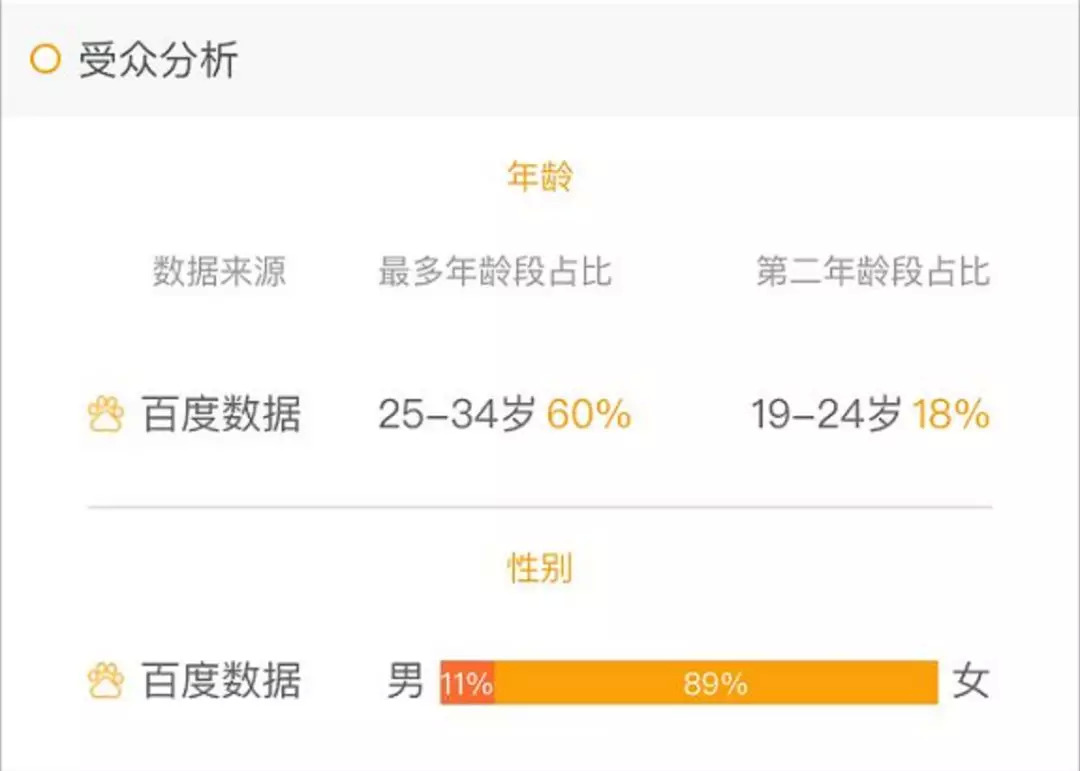Select 百度数据 label in age row
1080x771 pixels.
tap(221, 415)
